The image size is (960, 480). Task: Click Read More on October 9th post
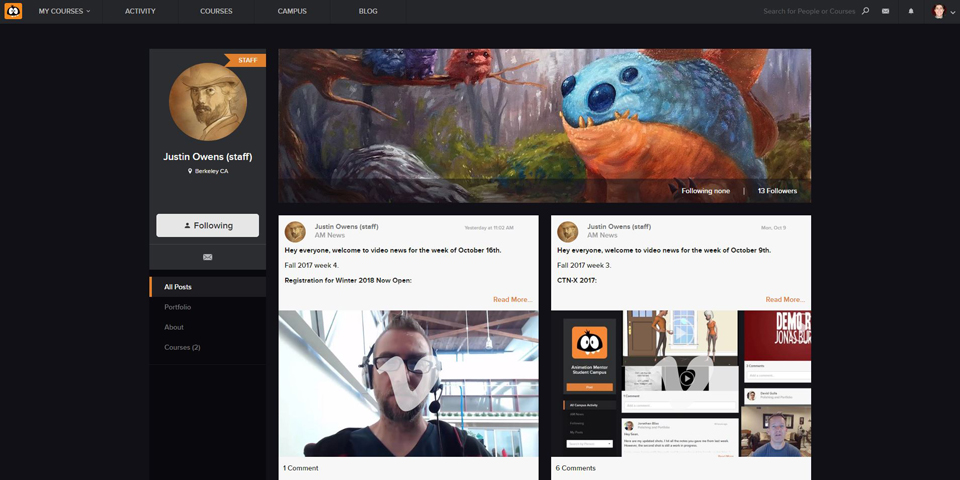click(x=785, y=299)
